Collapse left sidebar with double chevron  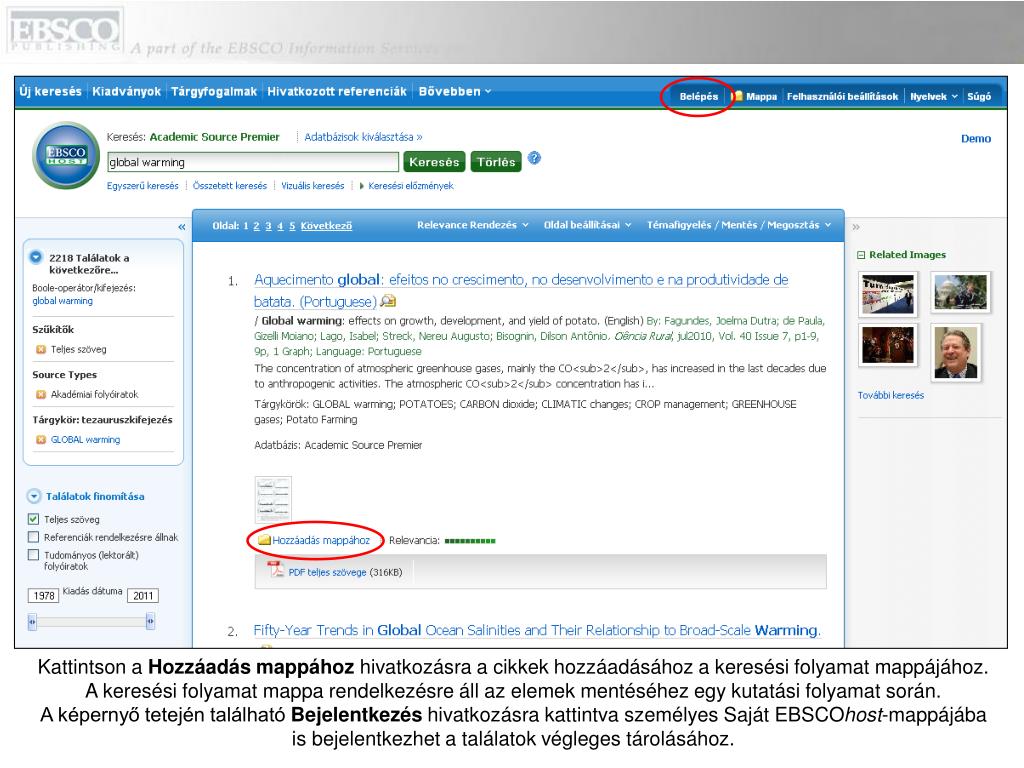tap(182, 227)
